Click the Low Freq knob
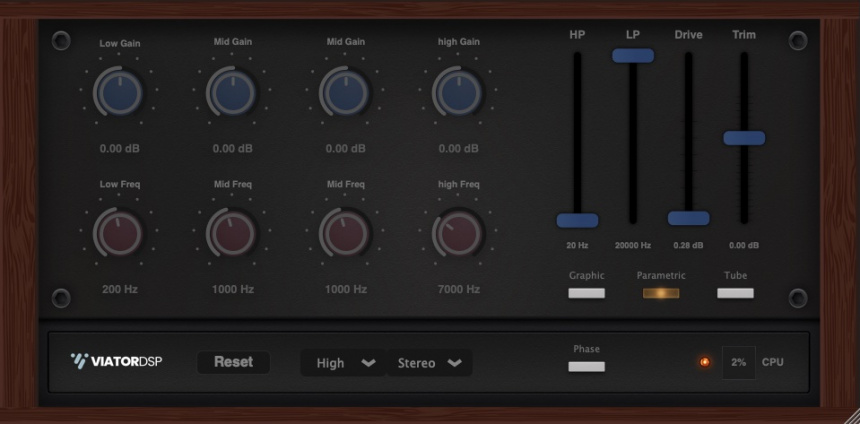 click(x=120, y=233)
